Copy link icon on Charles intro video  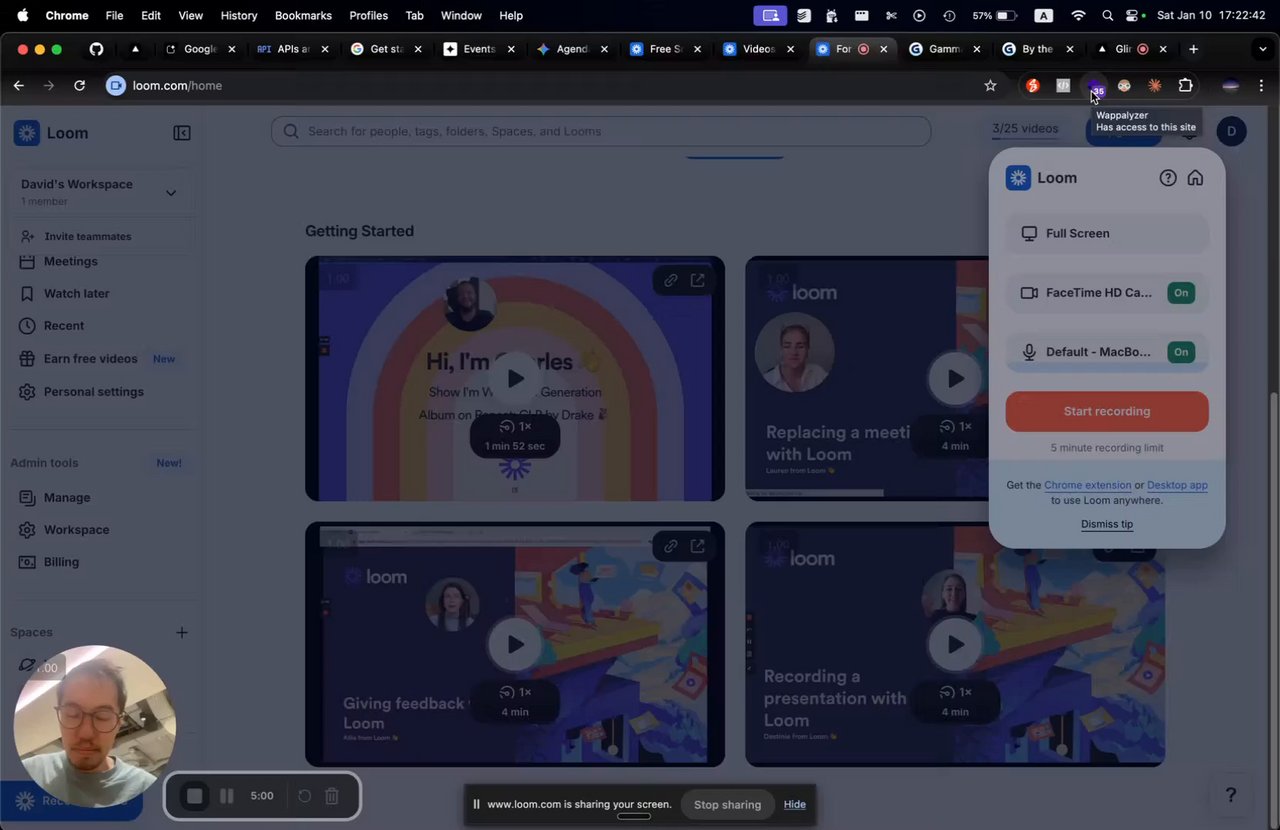(671, 280)
